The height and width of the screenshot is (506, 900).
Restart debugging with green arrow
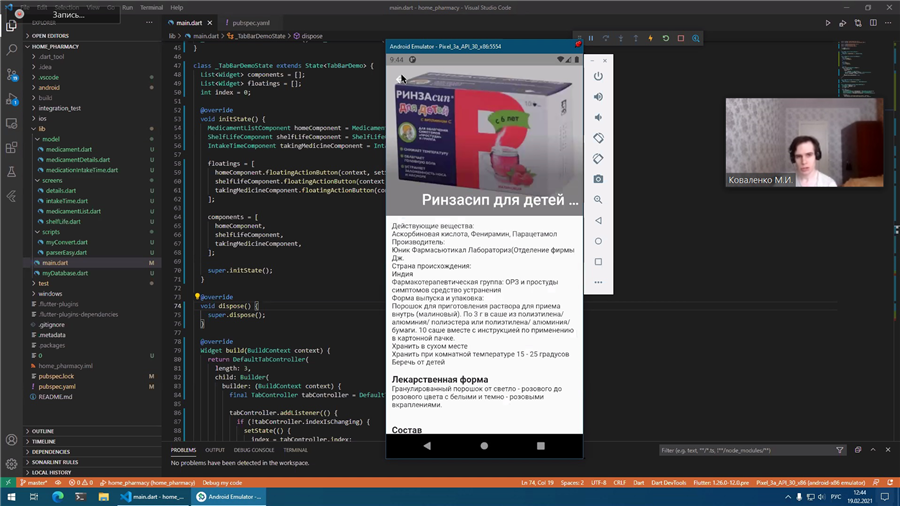666,38
